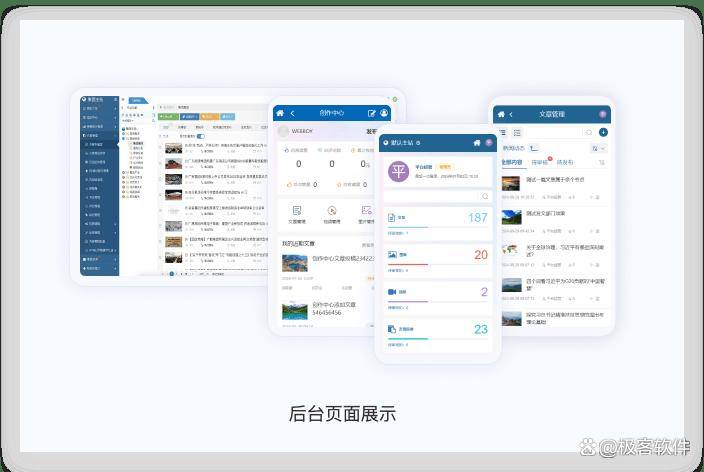Open the picture icon beside count 20
The image size is (704, 472).
tap(392, 255)
